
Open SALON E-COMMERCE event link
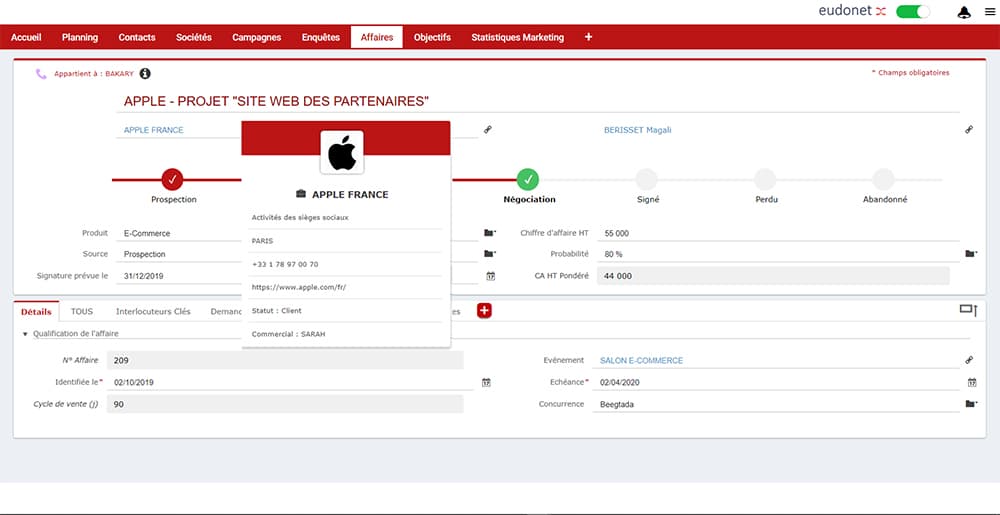click(x=641, y=360)
